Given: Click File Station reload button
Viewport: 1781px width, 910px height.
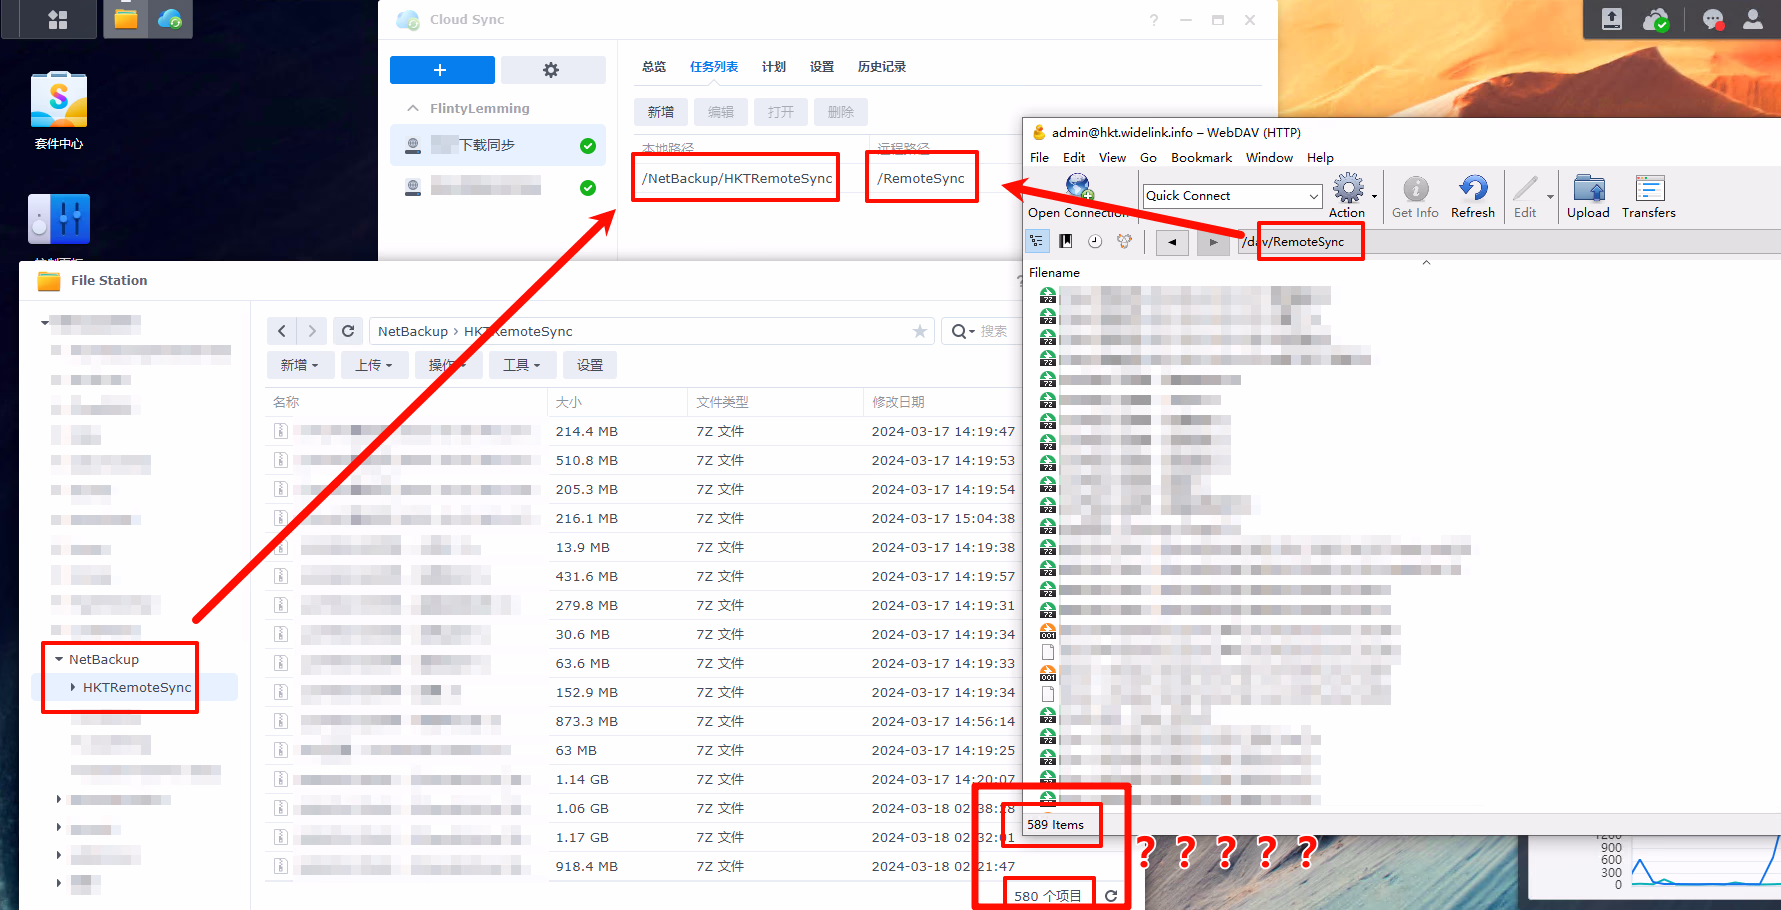Looking at the screenshot, I should pos(348,331).
